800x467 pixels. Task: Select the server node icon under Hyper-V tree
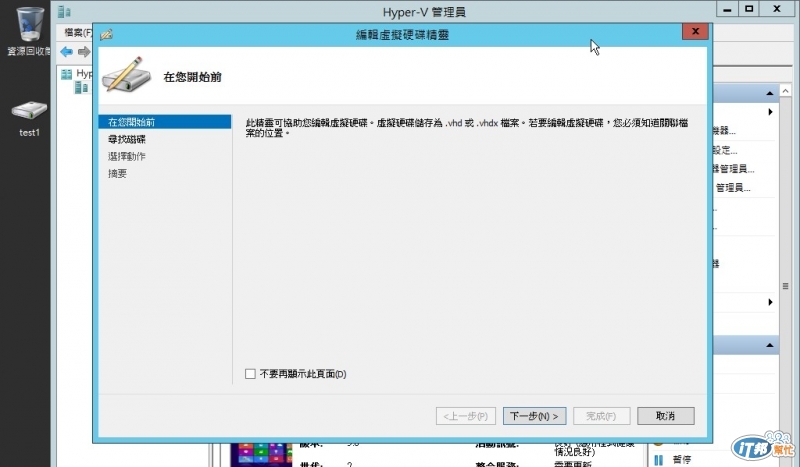(82, 88)
